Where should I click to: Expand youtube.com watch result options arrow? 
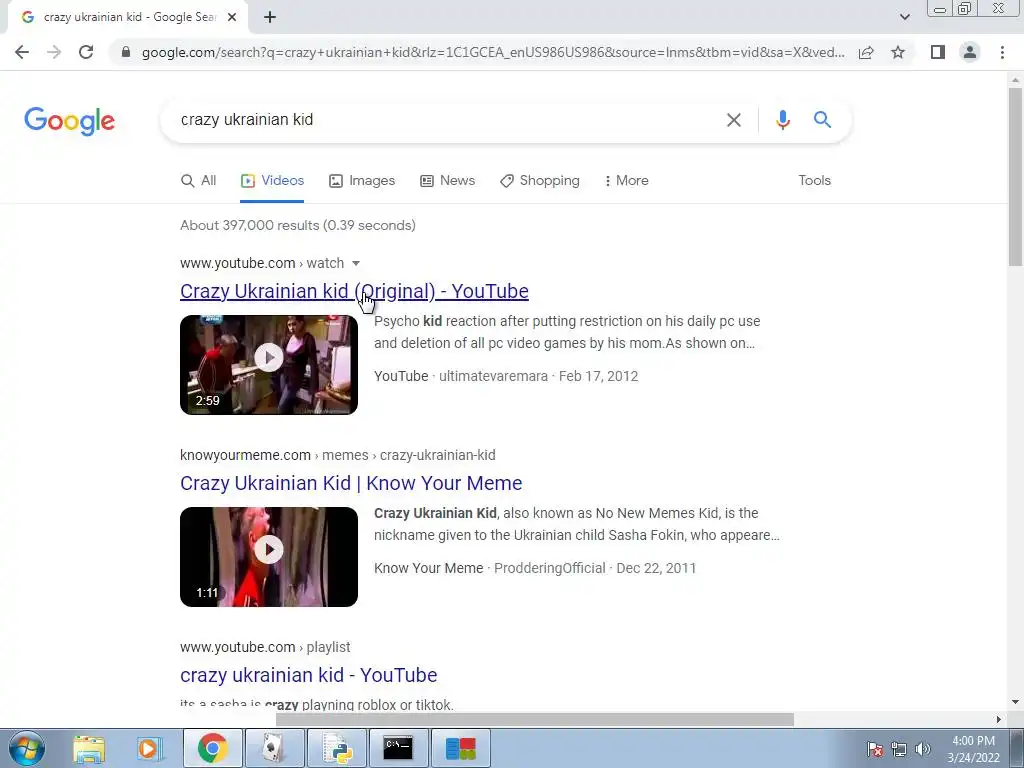click(x=356, y=263)
